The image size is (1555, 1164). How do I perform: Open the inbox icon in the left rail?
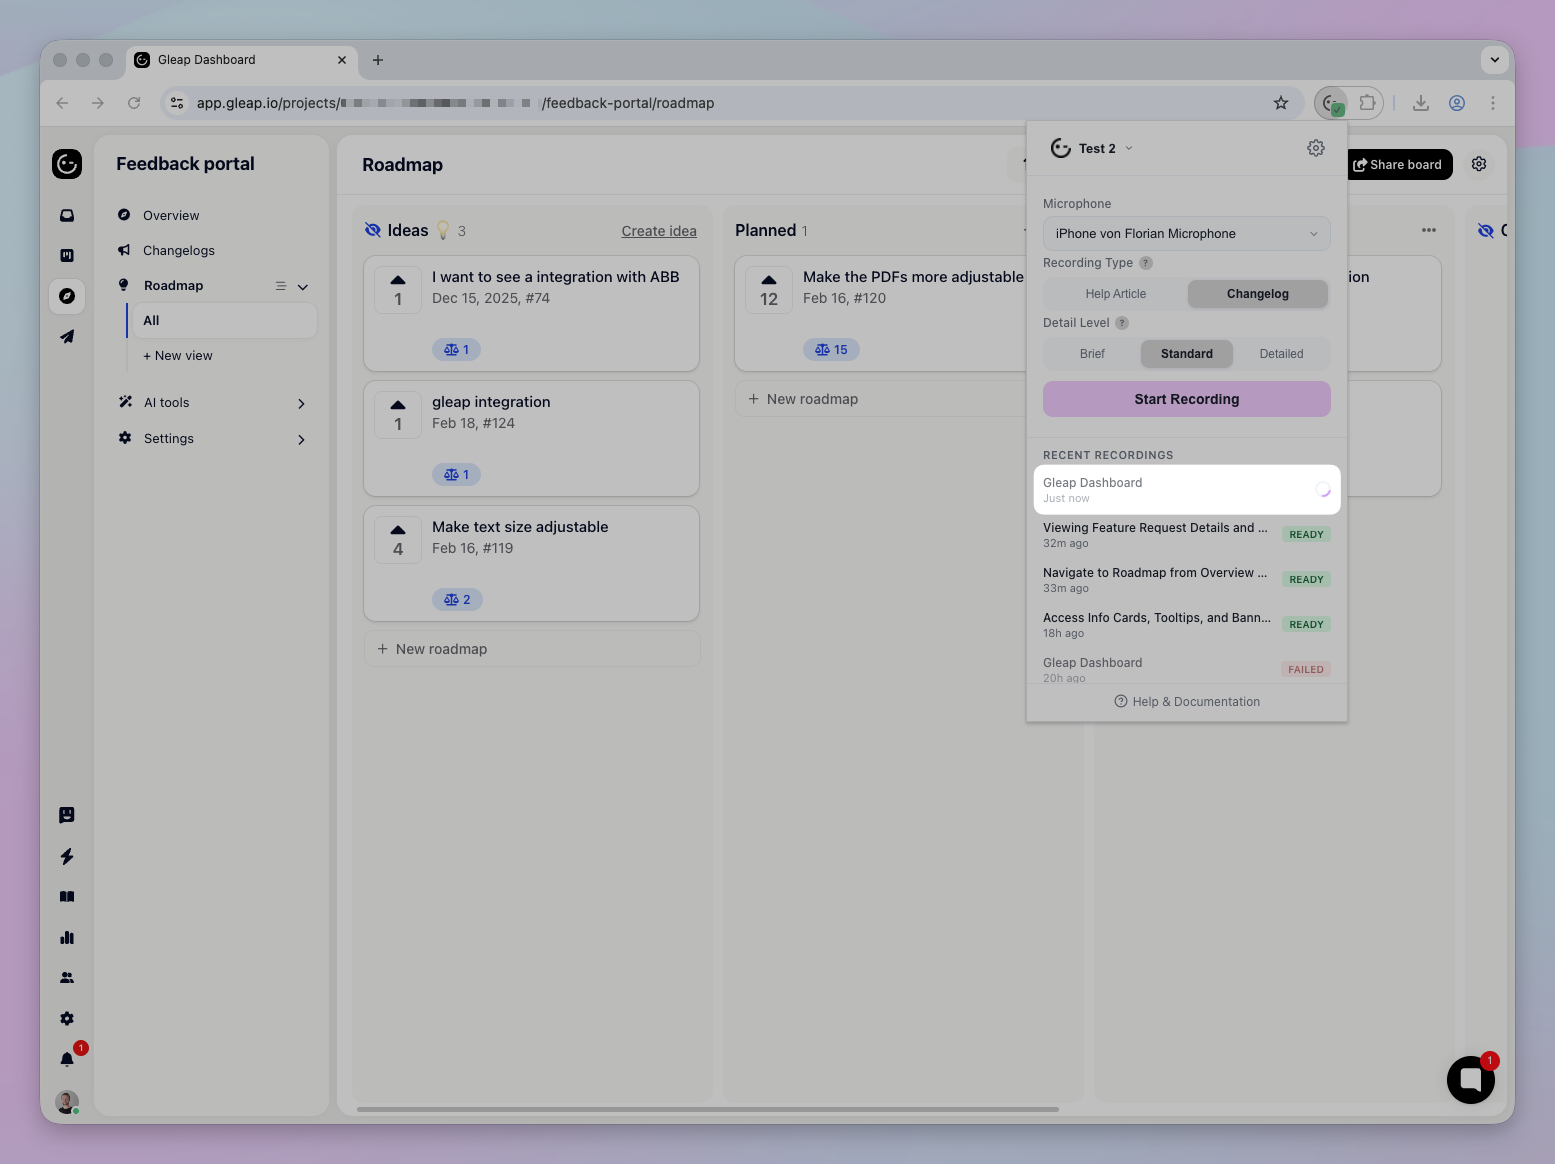[x=67, y=215]
